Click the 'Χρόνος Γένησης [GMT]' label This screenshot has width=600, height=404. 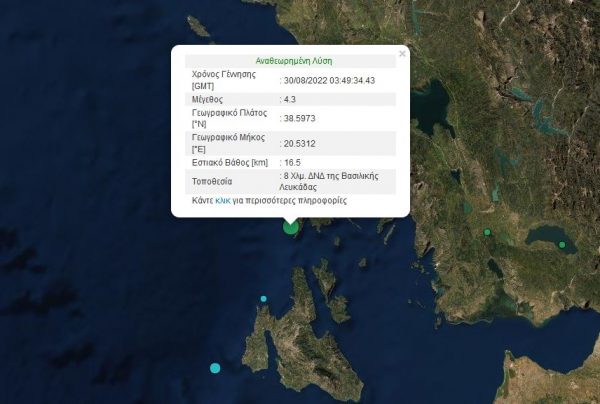[x=223, y=80]
